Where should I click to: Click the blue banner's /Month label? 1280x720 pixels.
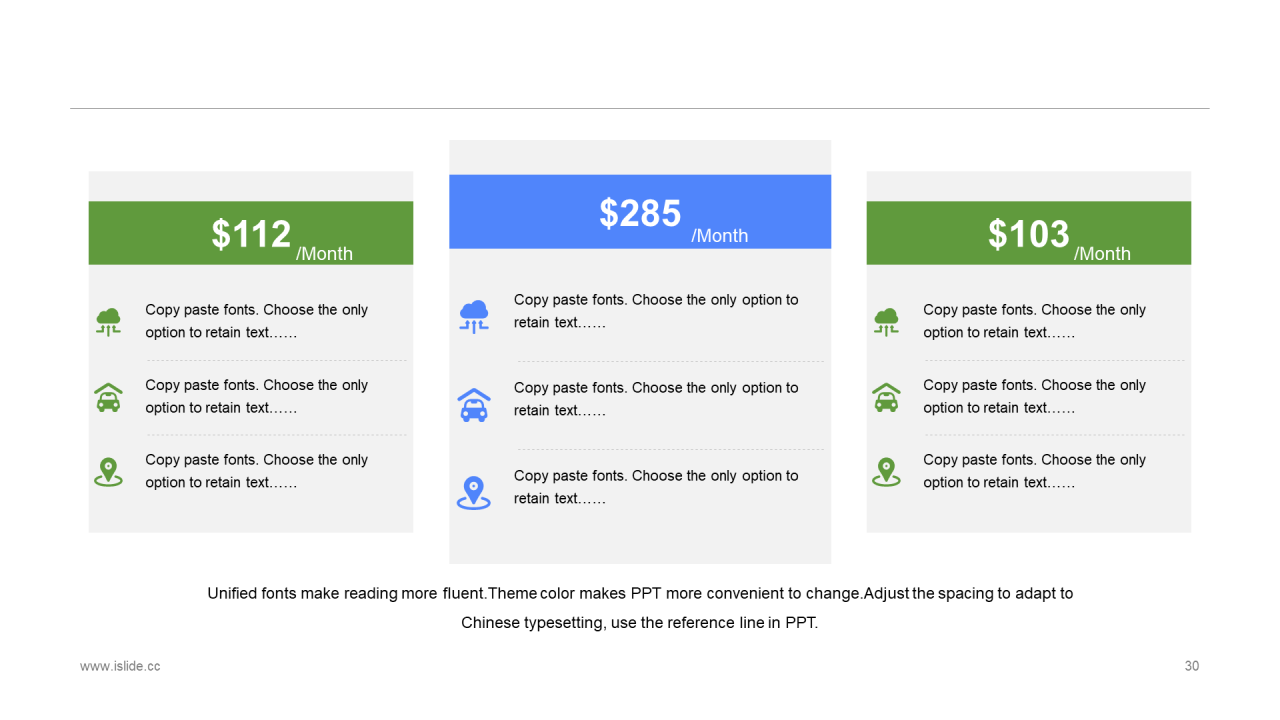click(719, 236)
